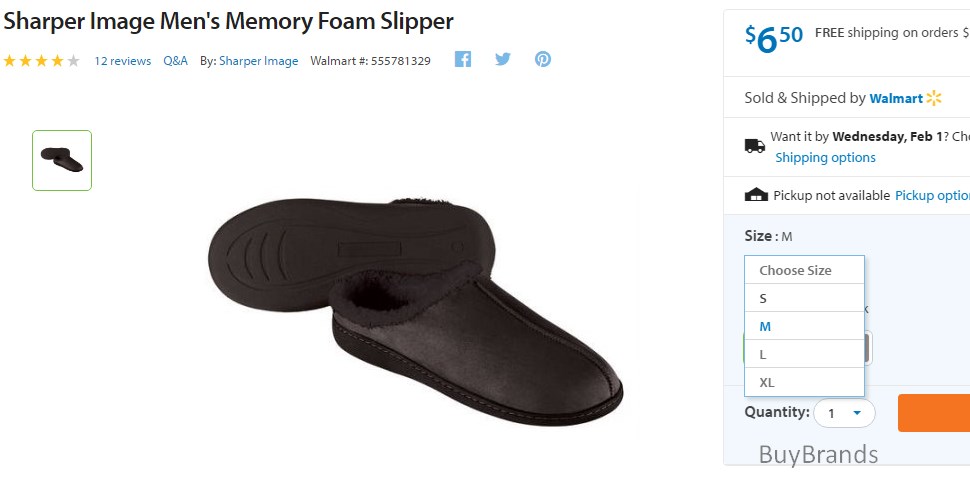This screenshot has height=486, width=970.
Task: Open the Q&A link
Action: 176,61
